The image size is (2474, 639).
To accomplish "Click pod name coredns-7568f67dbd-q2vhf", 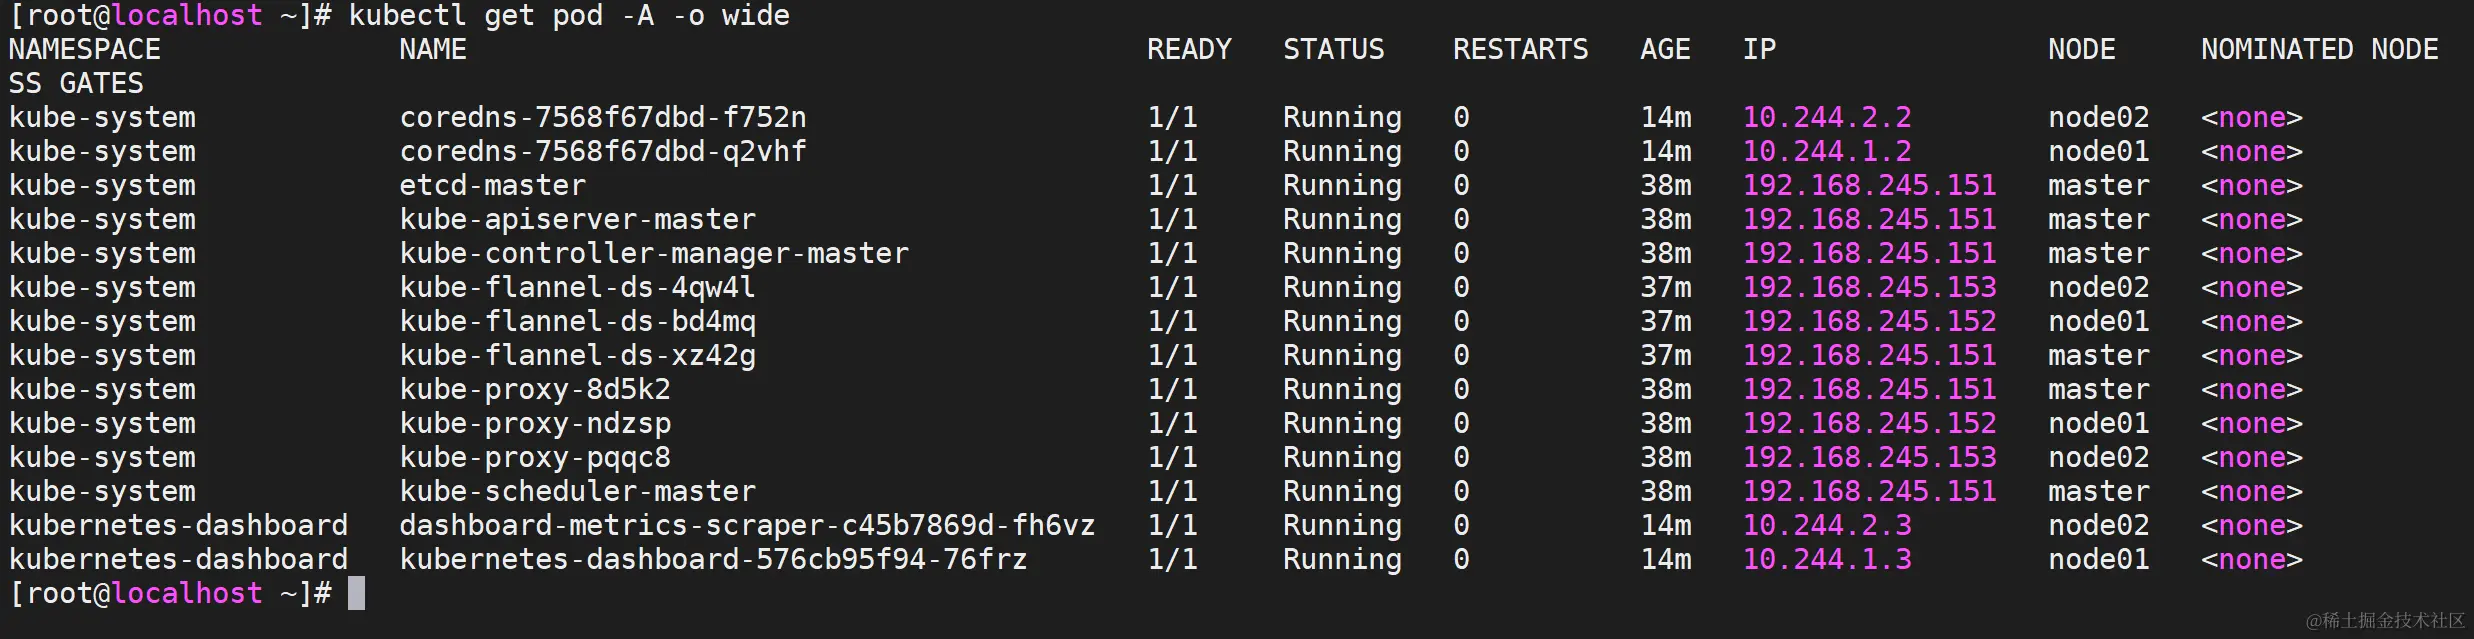I will coord(603,151).
